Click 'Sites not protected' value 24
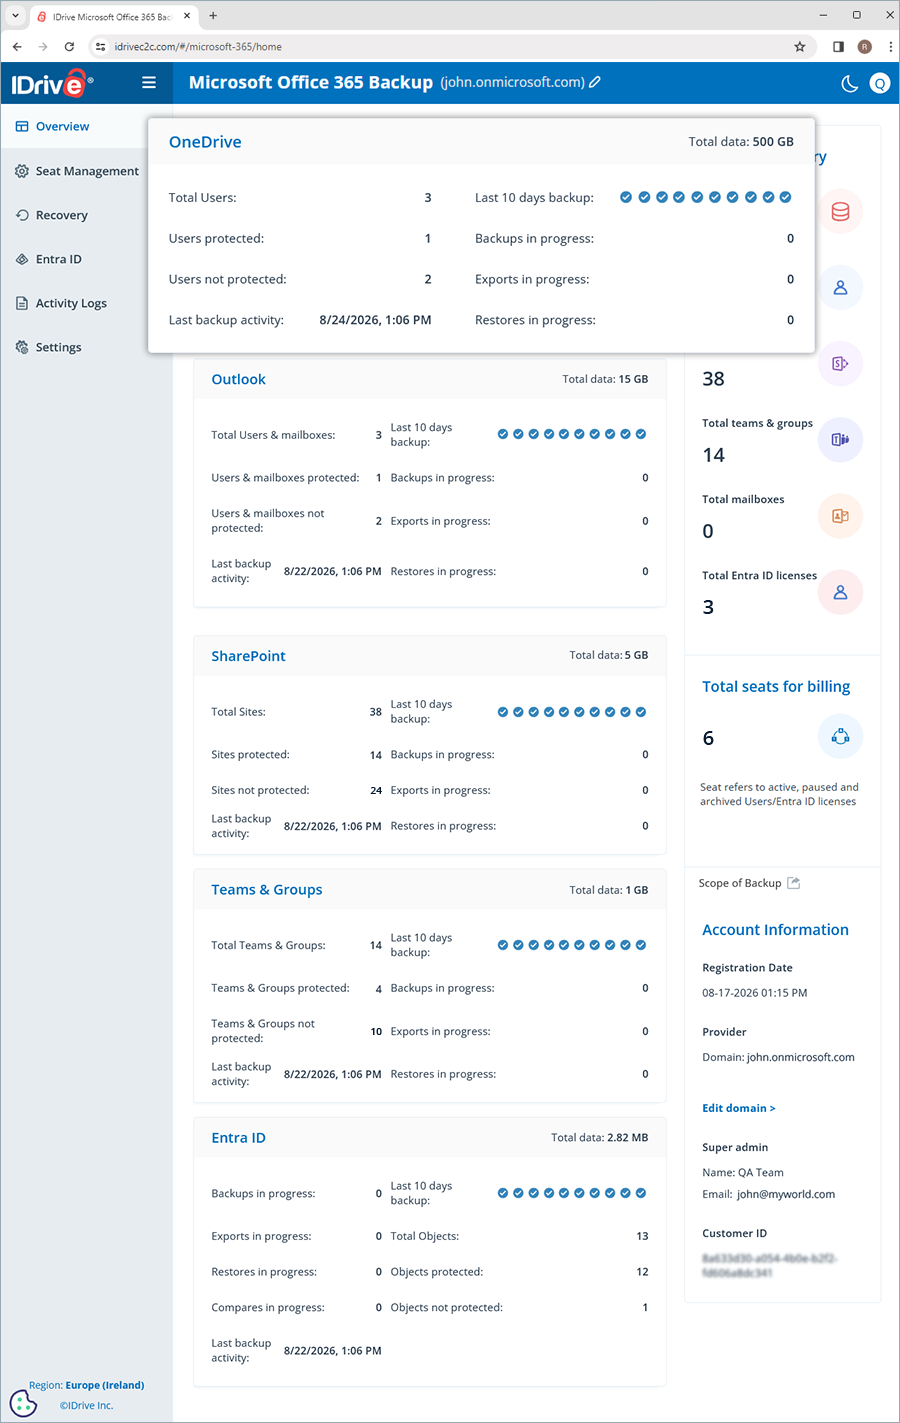 click(x=376, y=790)
